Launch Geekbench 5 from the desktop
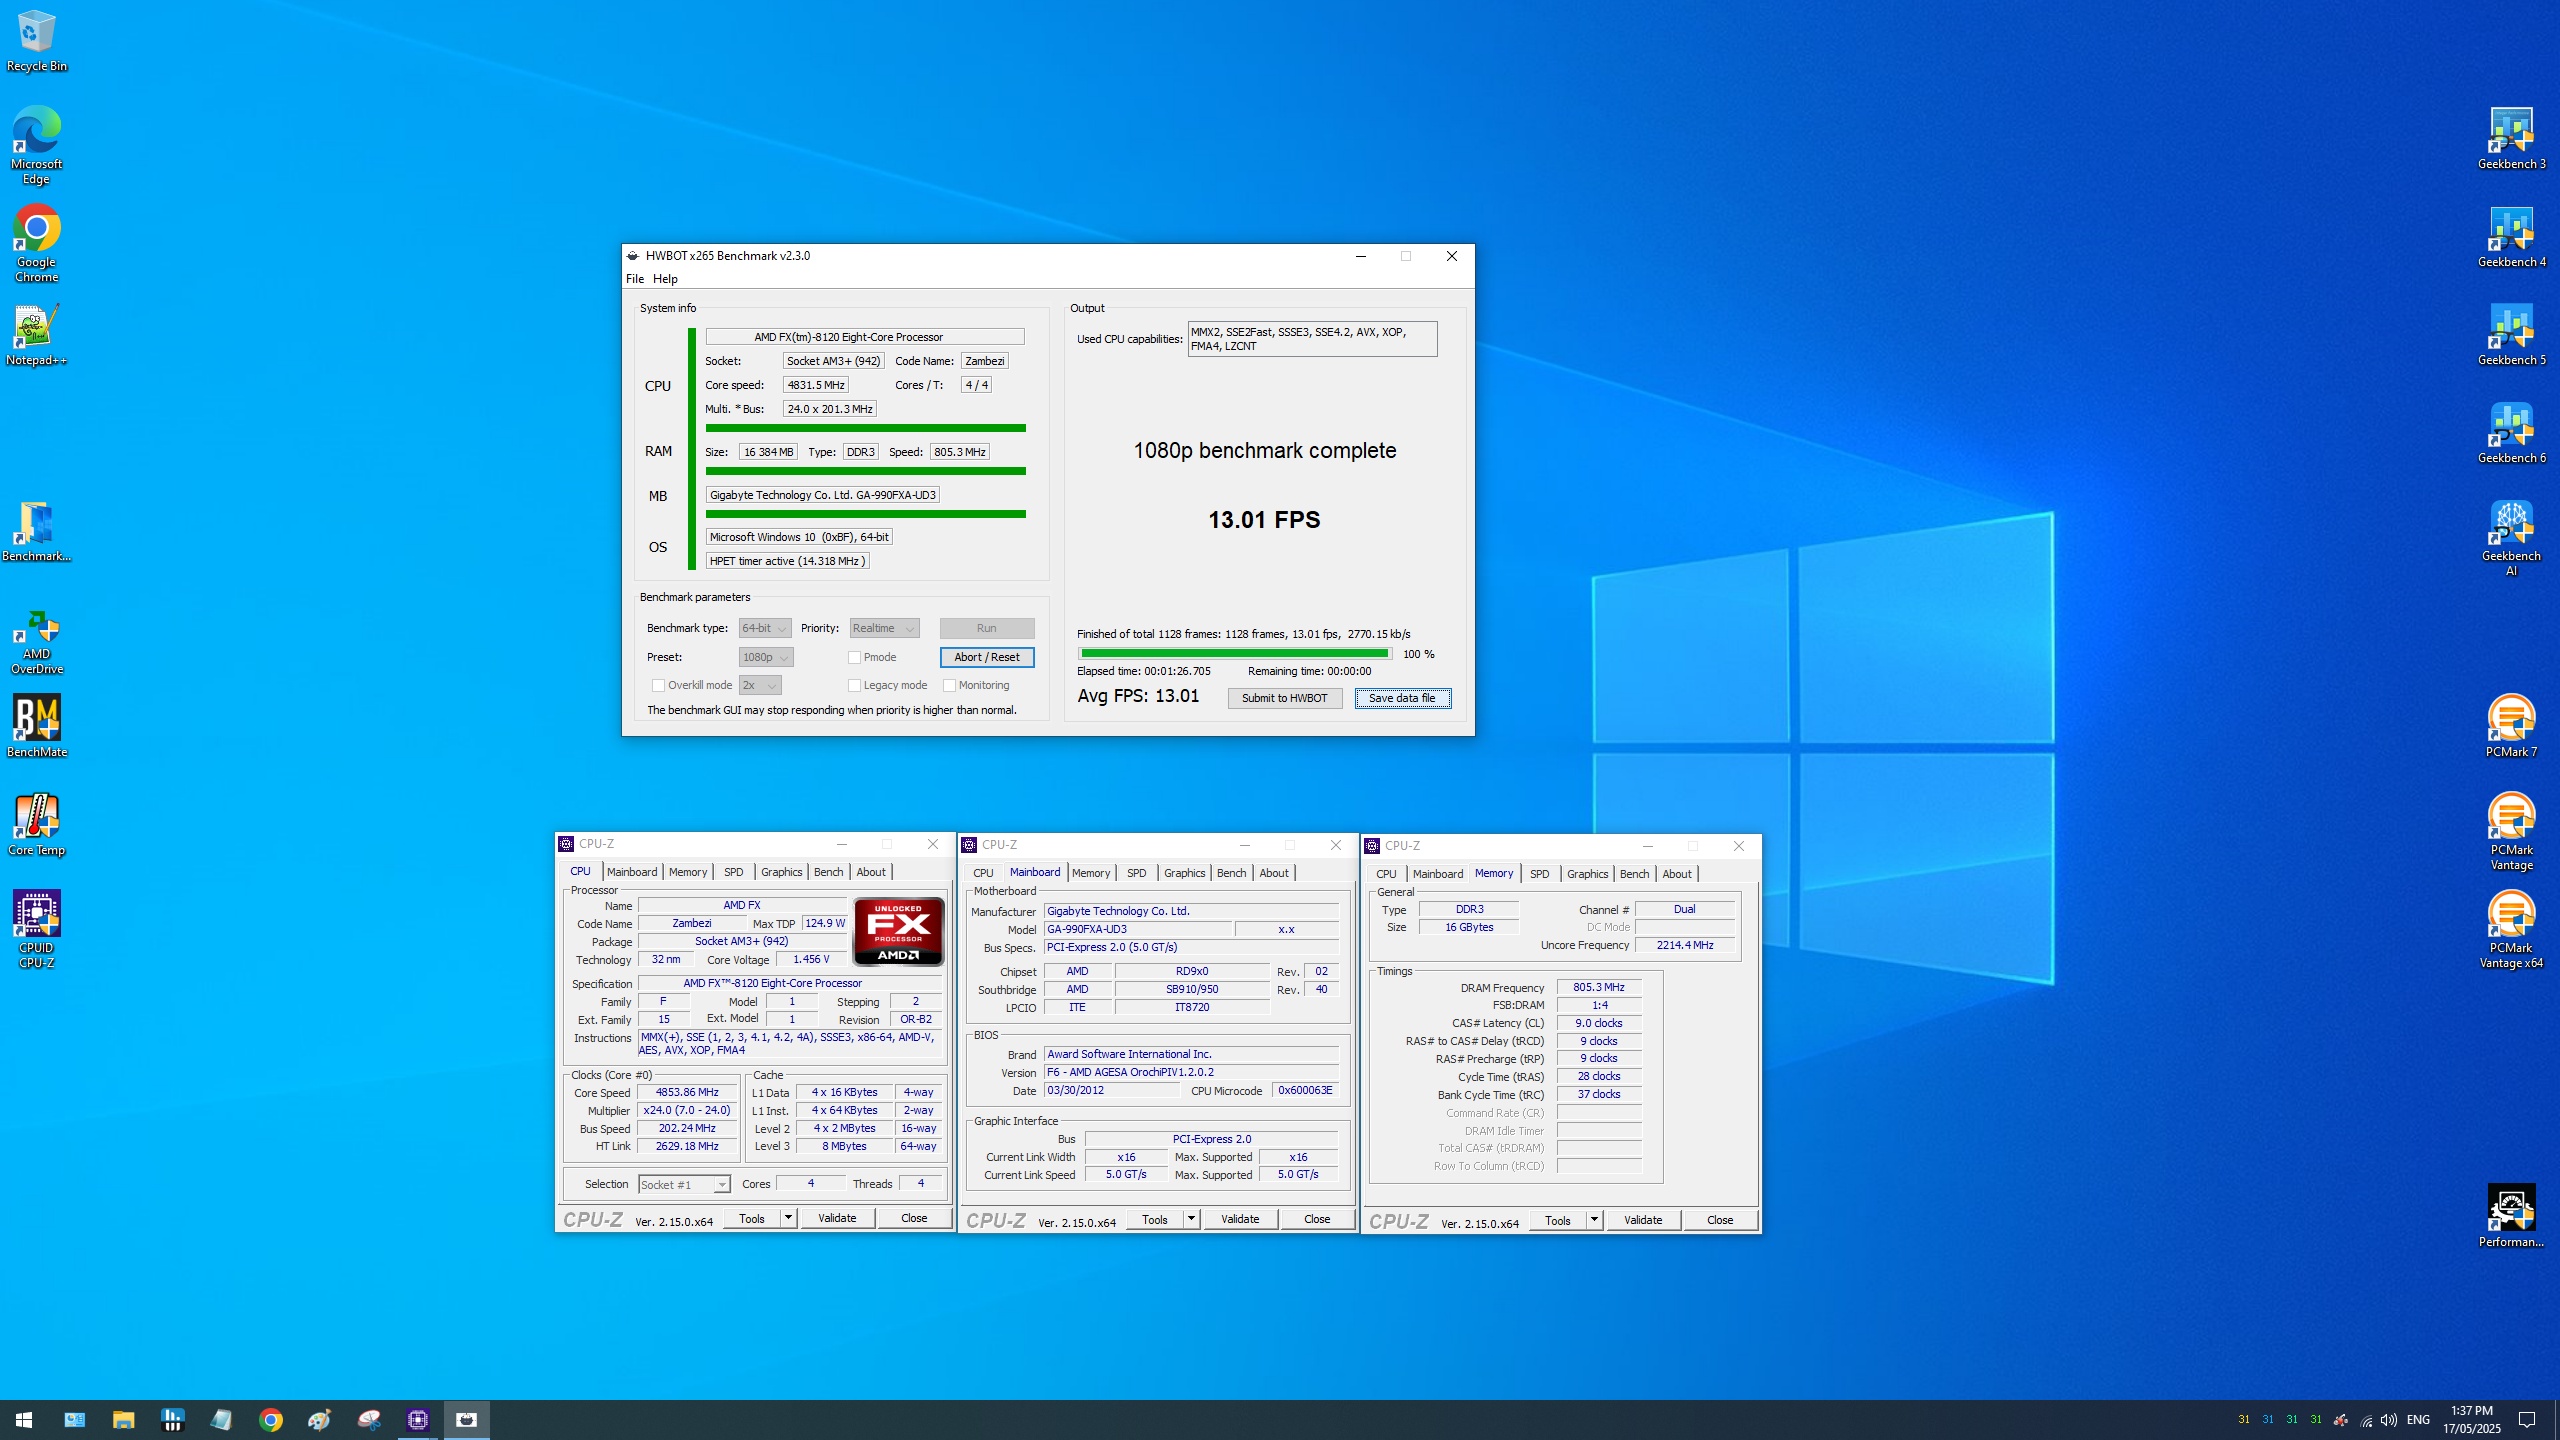The height and width of the screenshot is (1440, 2560). tap(2511, 335)
